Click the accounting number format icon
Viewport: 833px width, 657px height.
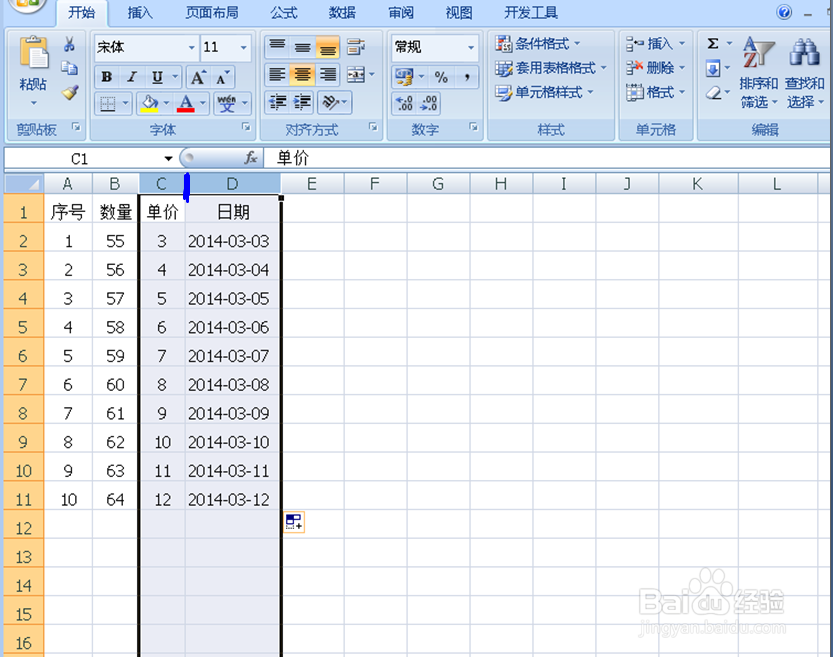tap(404, 78)
